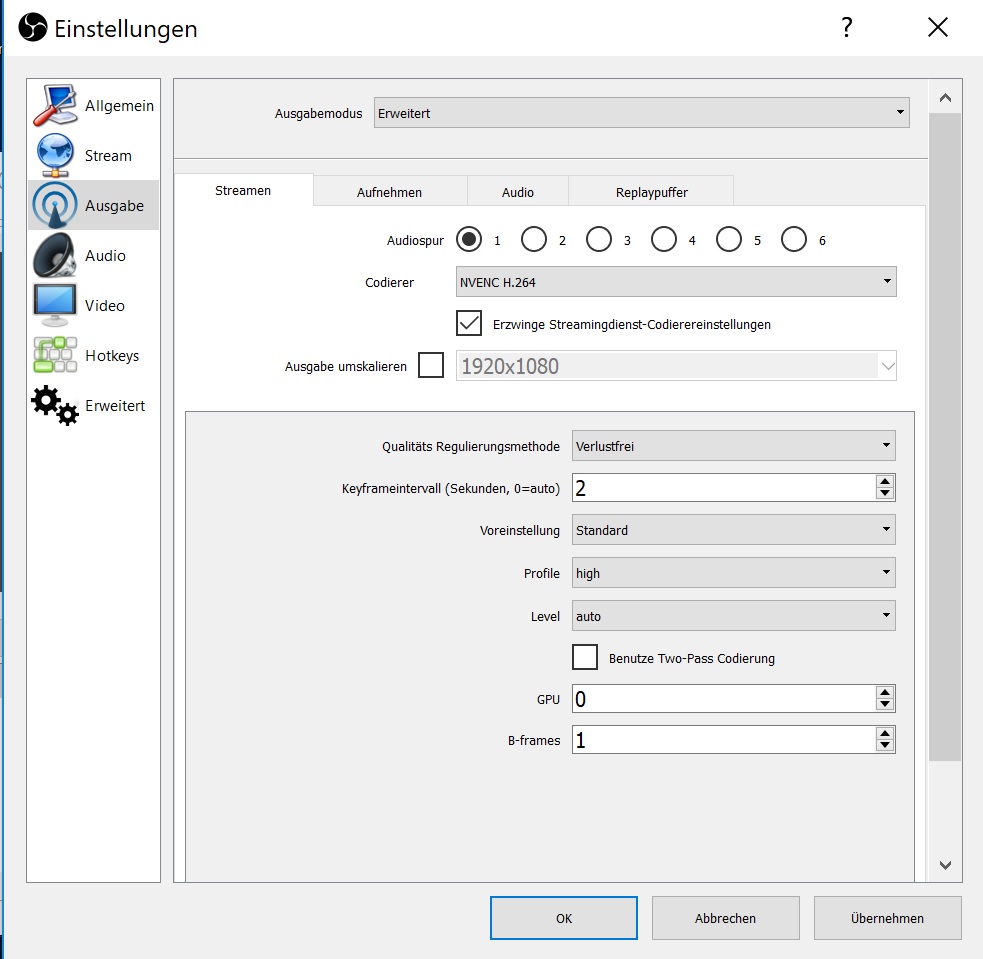983x959 pixels.
Task: Click the question mark help icon
Action: (846, 28)
